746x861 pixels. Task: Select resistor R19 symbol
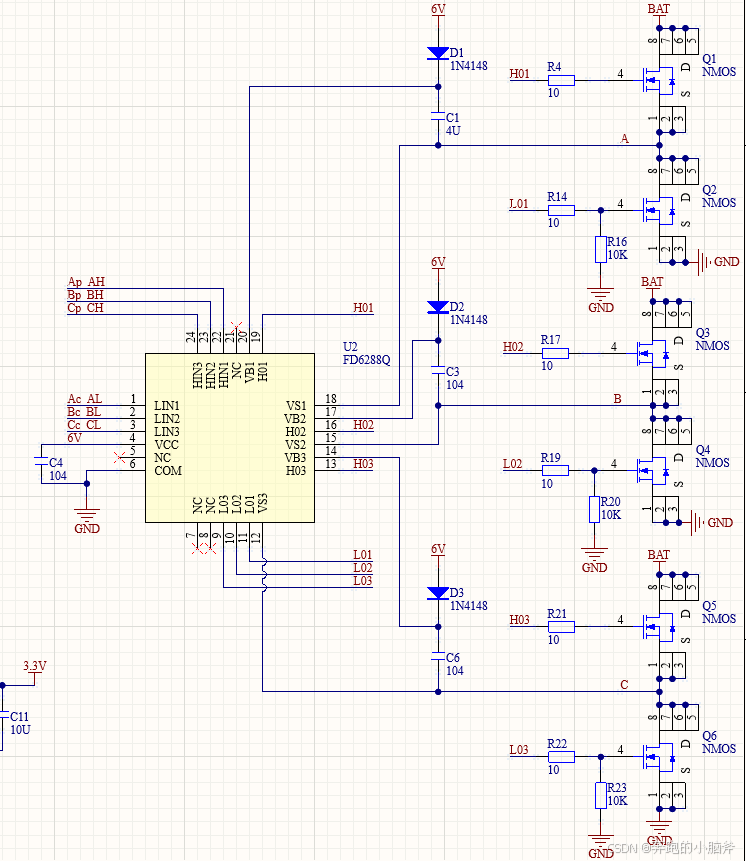pyautogui.click(x=555, y=471)
